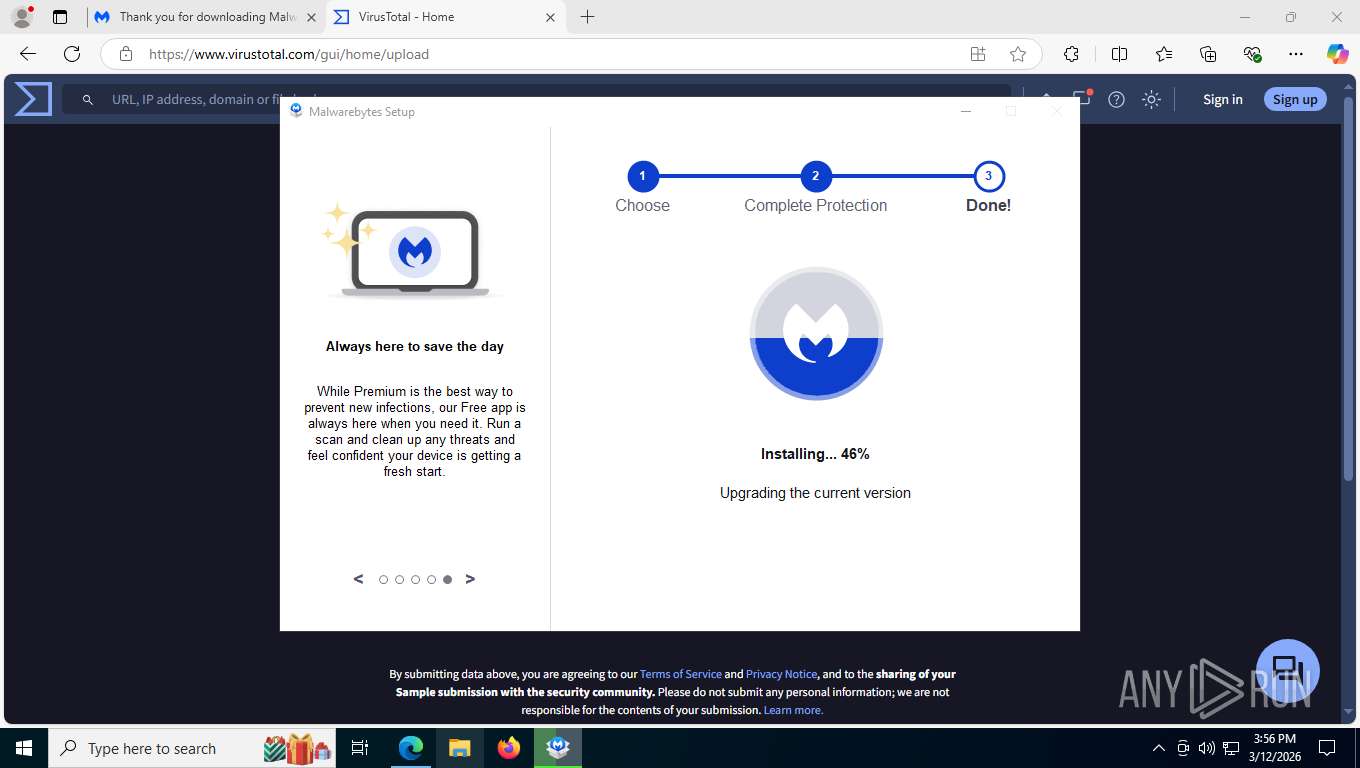
Task: Click the VirusTotal Sign in link
Action: tap(1222, 99)
